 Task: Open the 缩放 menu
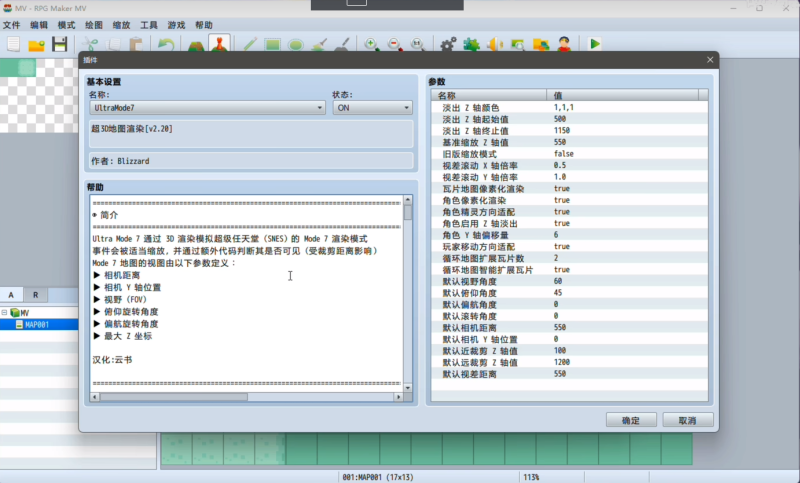tap(121, 25)
